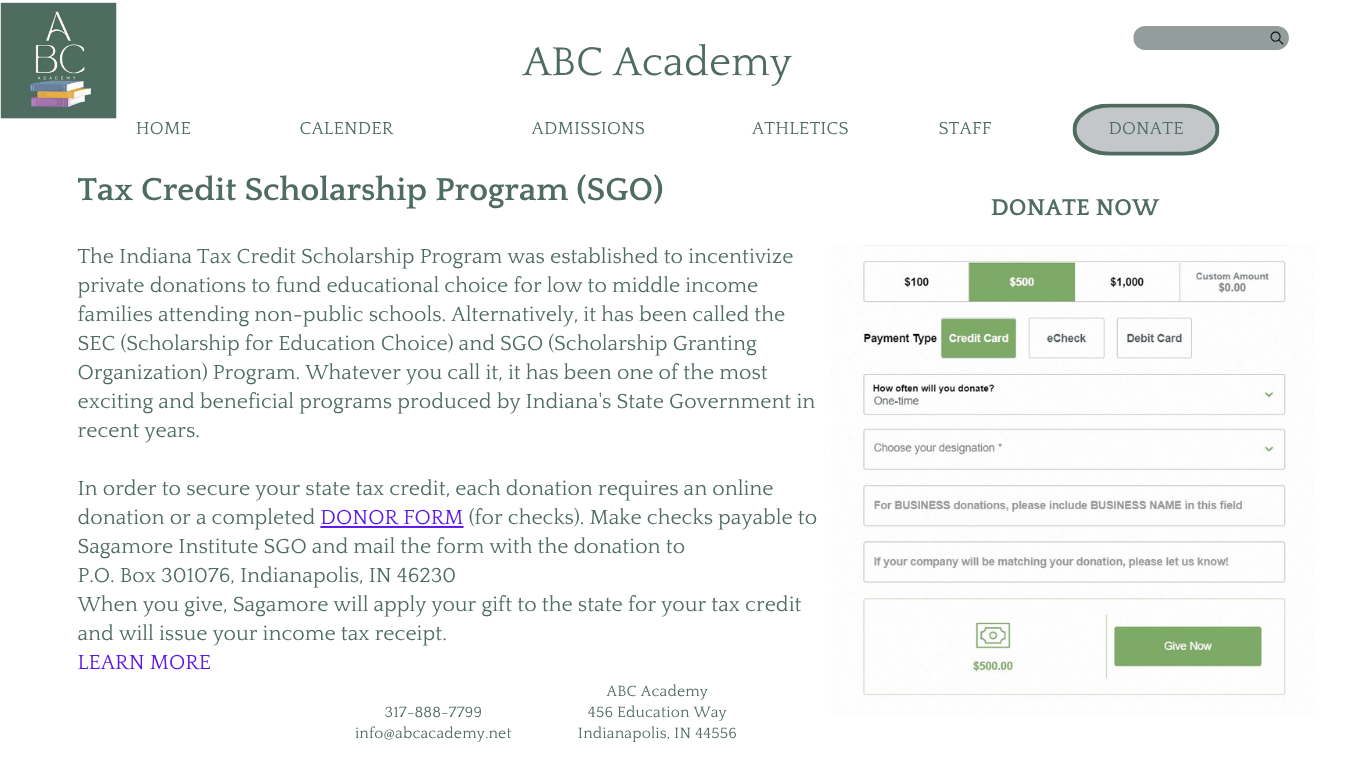The width and height of the screenshot is (1366, 775).
Task: Click the business name input field
Action: [x=1074, y=505]
